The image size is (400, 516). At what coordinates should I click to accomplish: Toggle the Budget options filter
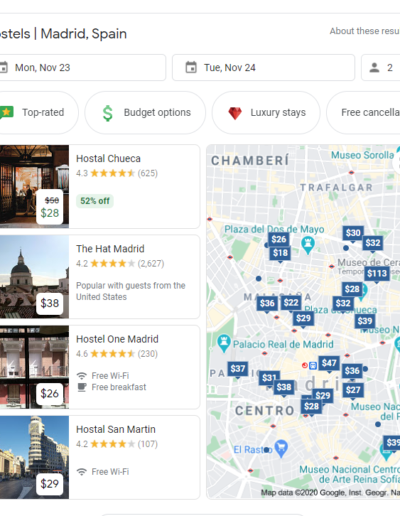(145, 113)
